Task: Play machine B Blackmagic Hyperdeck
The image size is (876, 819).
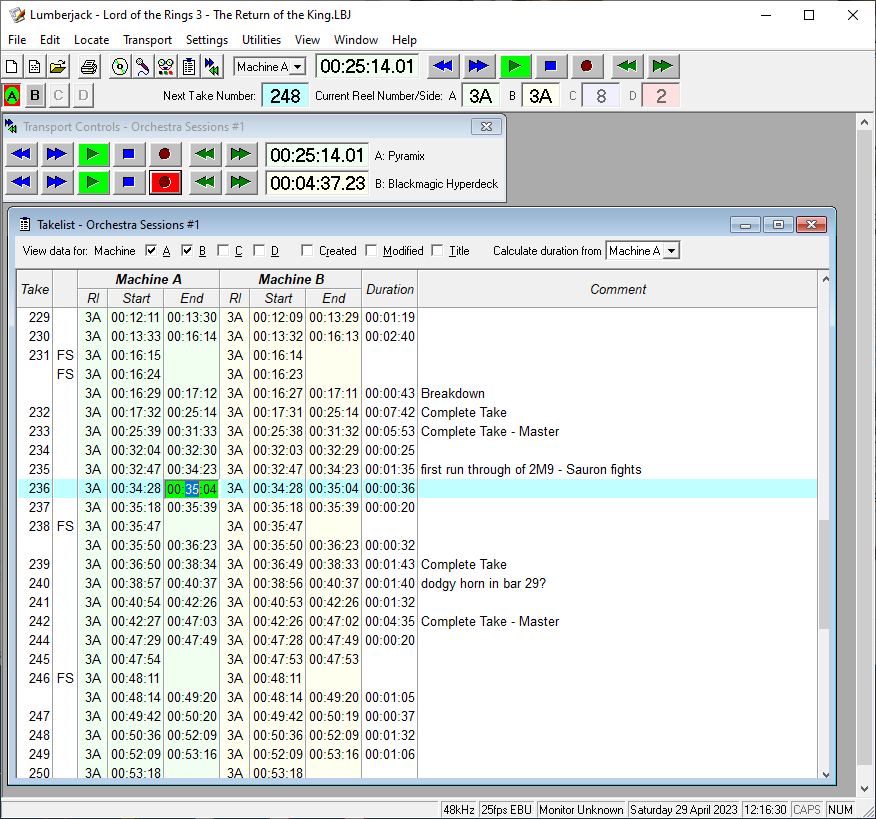Action: pos(93,182)
